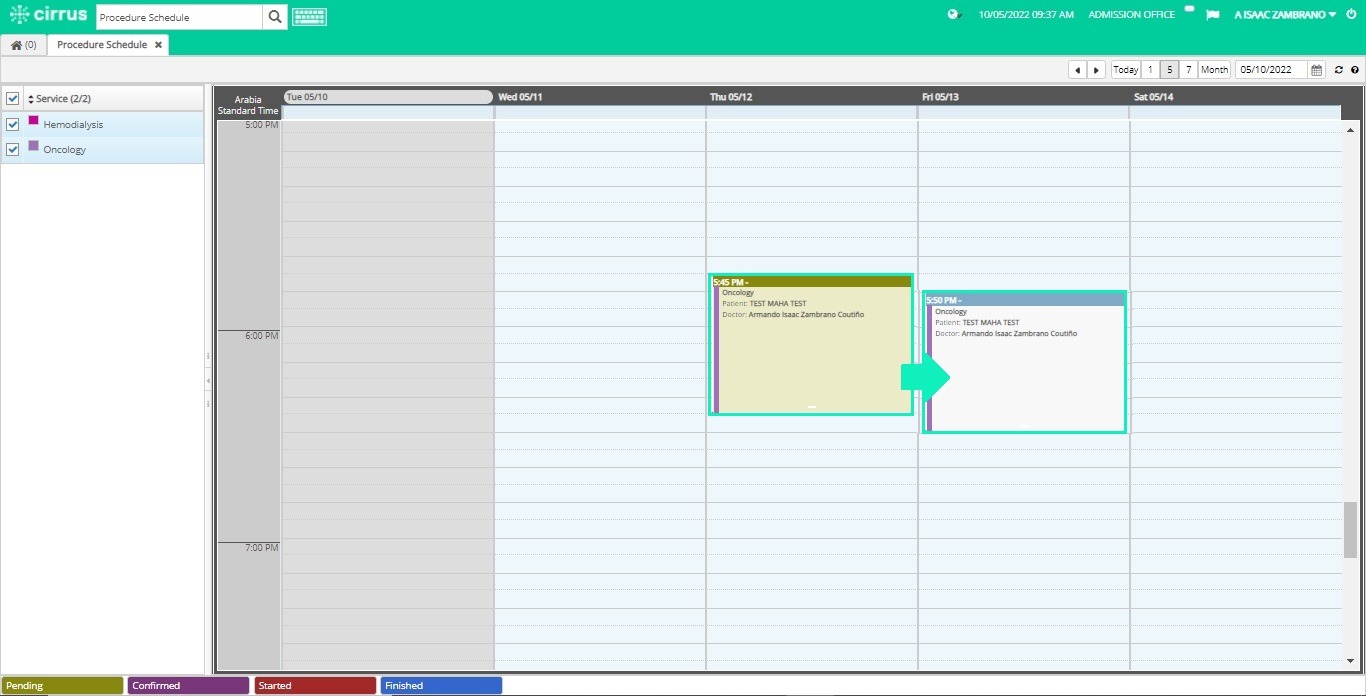
Task: Toggle the all Services checkbox
Action: click(x=13, y=98)
